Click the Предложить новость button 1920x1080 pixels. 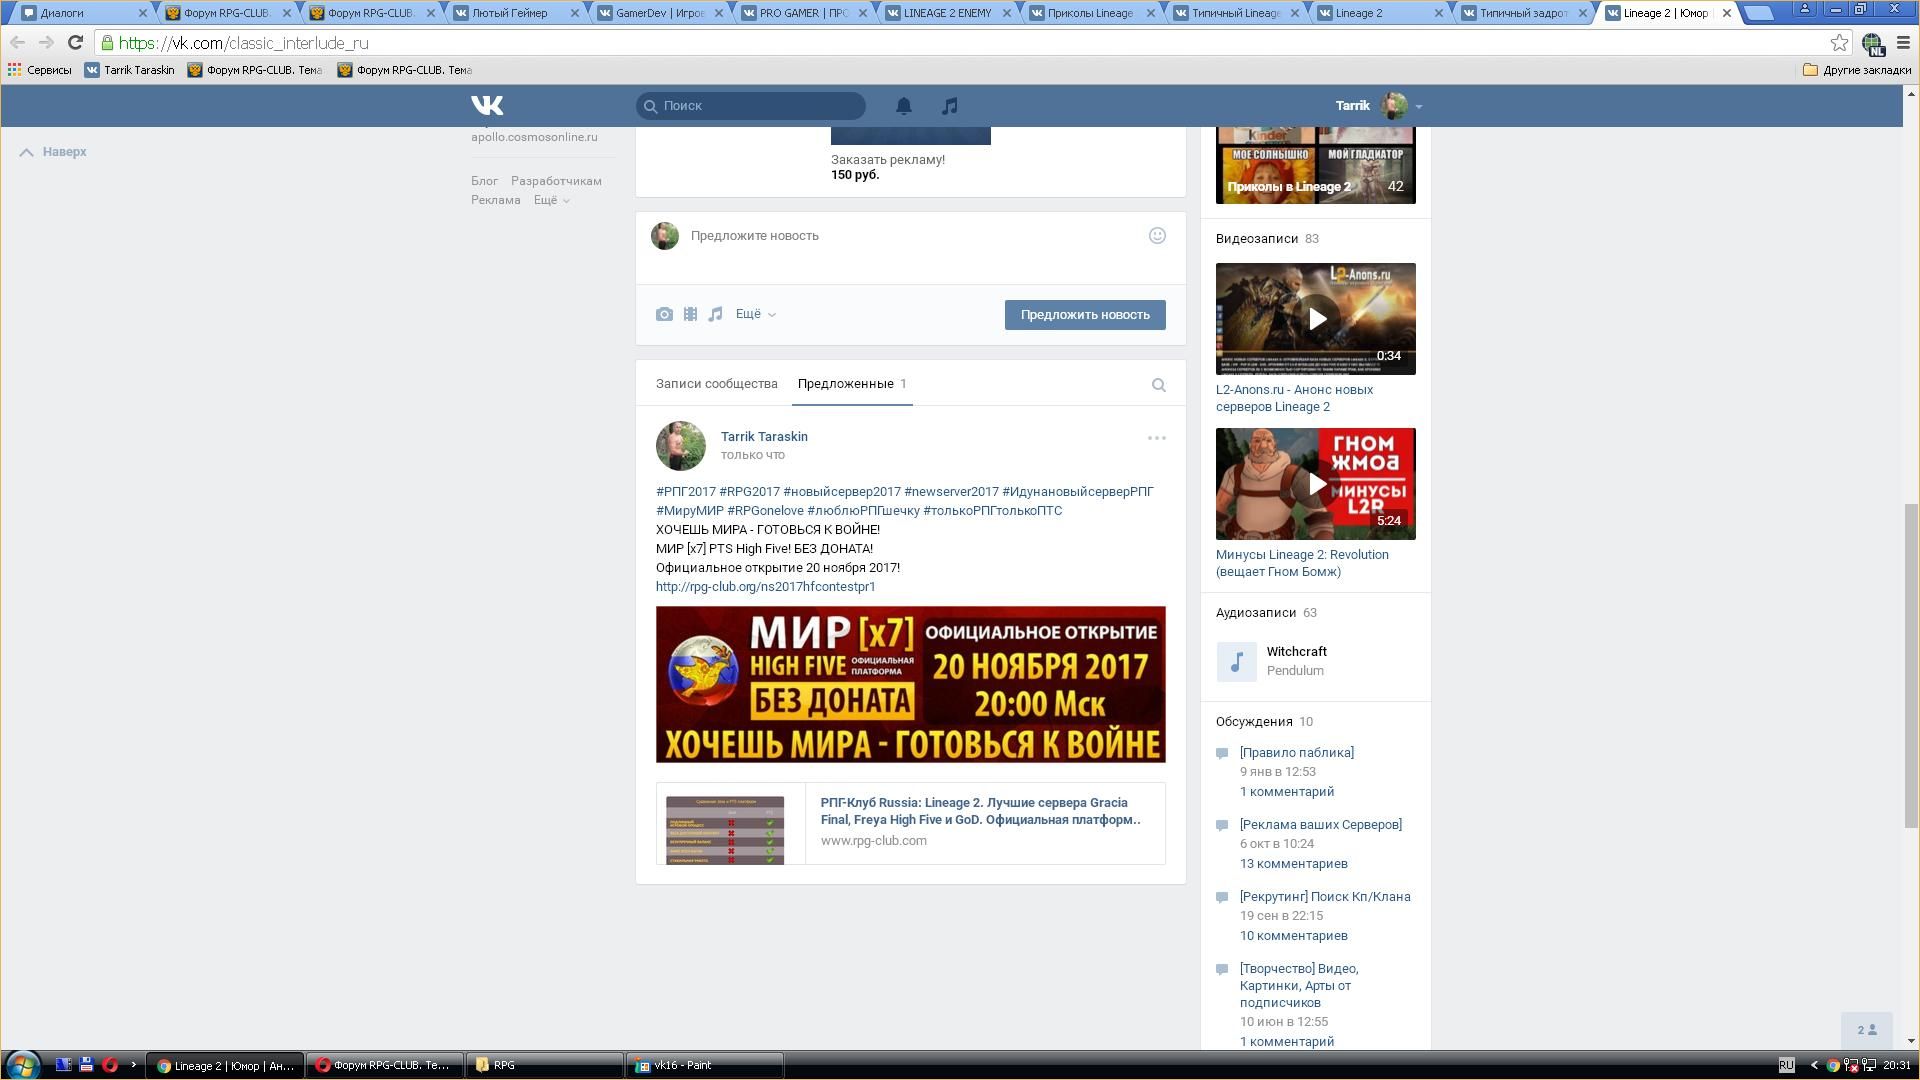click(1085, 315)
